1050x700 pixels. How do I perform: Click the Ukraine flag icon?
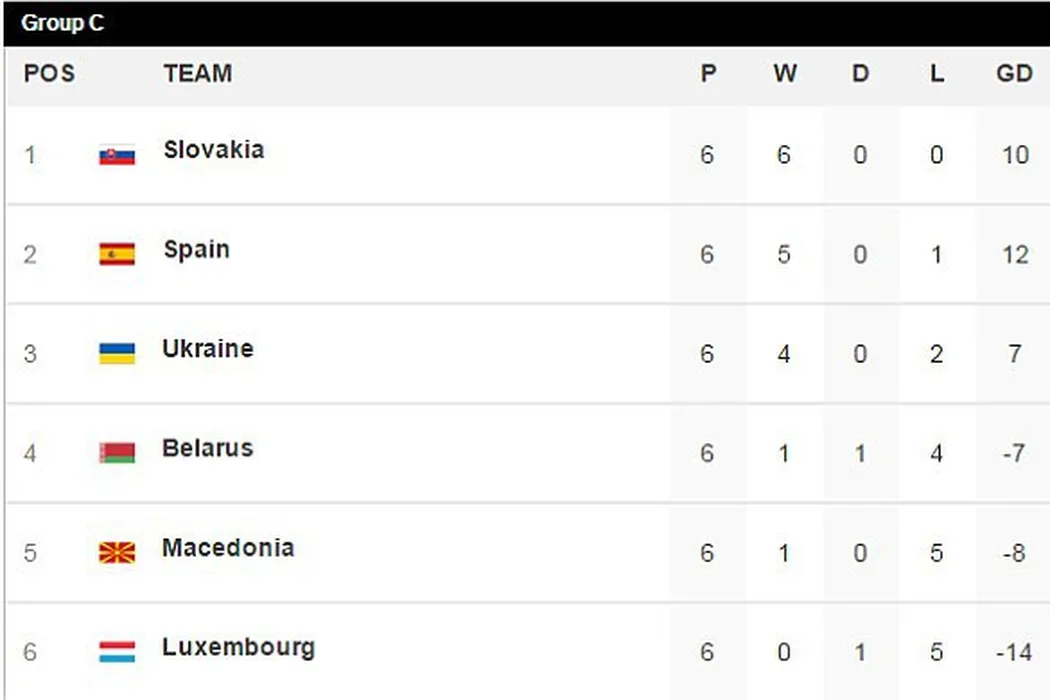point(117,353)
